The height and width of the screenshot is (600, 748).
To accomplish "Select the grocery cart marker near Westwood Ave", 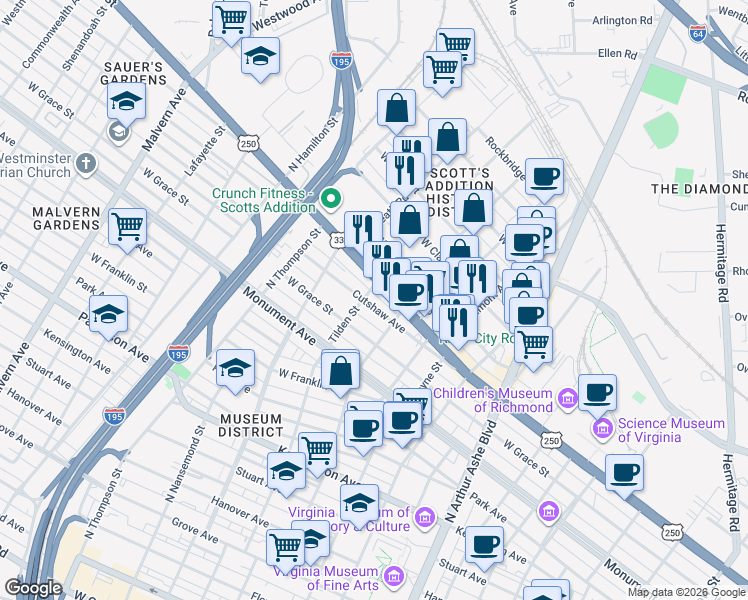I will [x=231, y=20].
